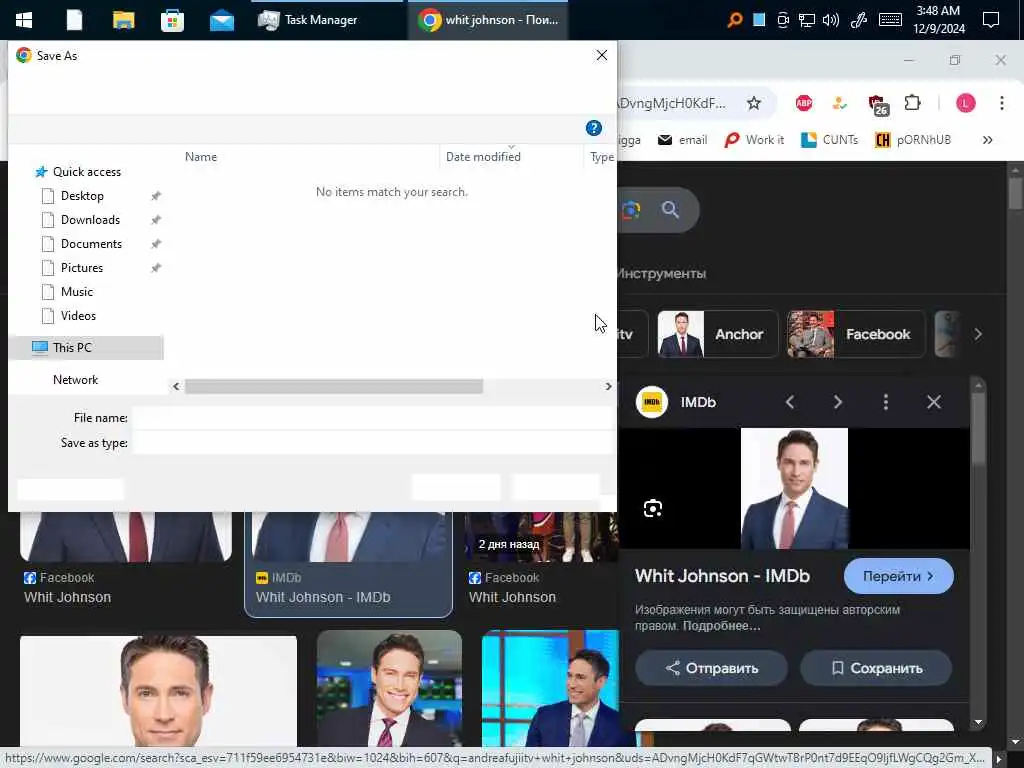Show more bookmarks with the double chevron
Screen dimensions: 1024x768
coord(987,140)
